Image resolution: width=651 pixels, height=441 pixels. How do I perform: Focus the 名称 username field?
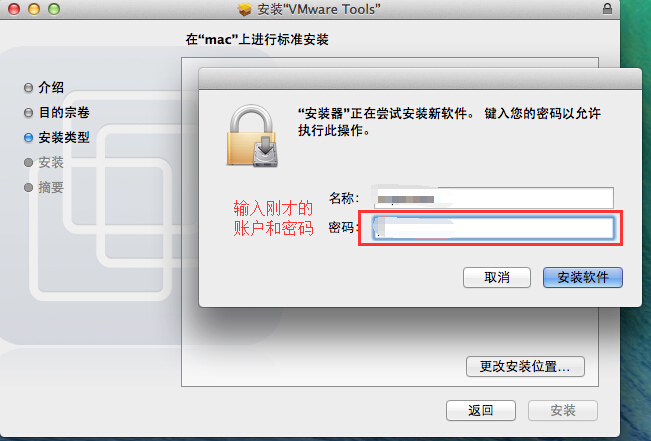tap(493, 198)
